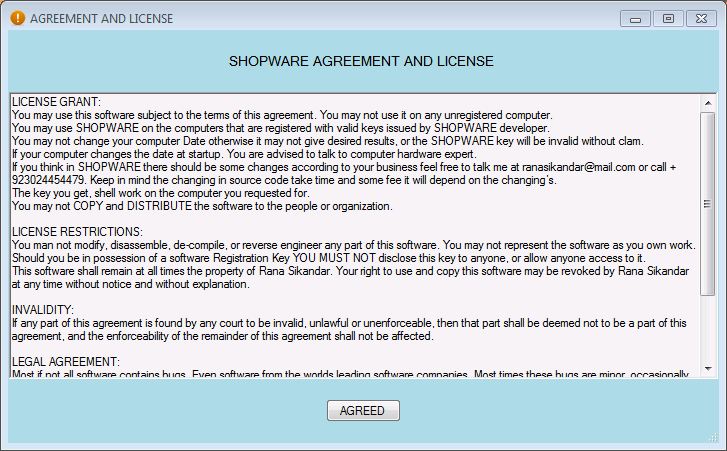Screen dimensions: 727x451
Task: Click the scrollbar up arrow
Action: 708,103
